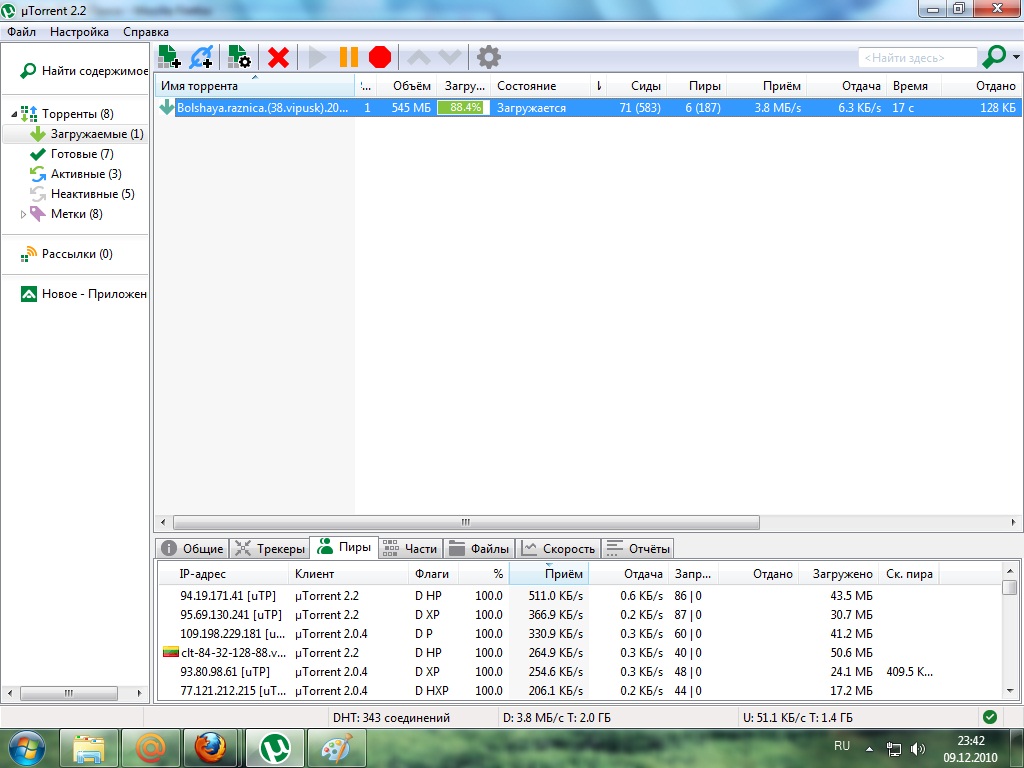Open Paint from the taskbar
Image resolution: width=1024 pixels, height=768 pixels.
[x=337, y=748]
